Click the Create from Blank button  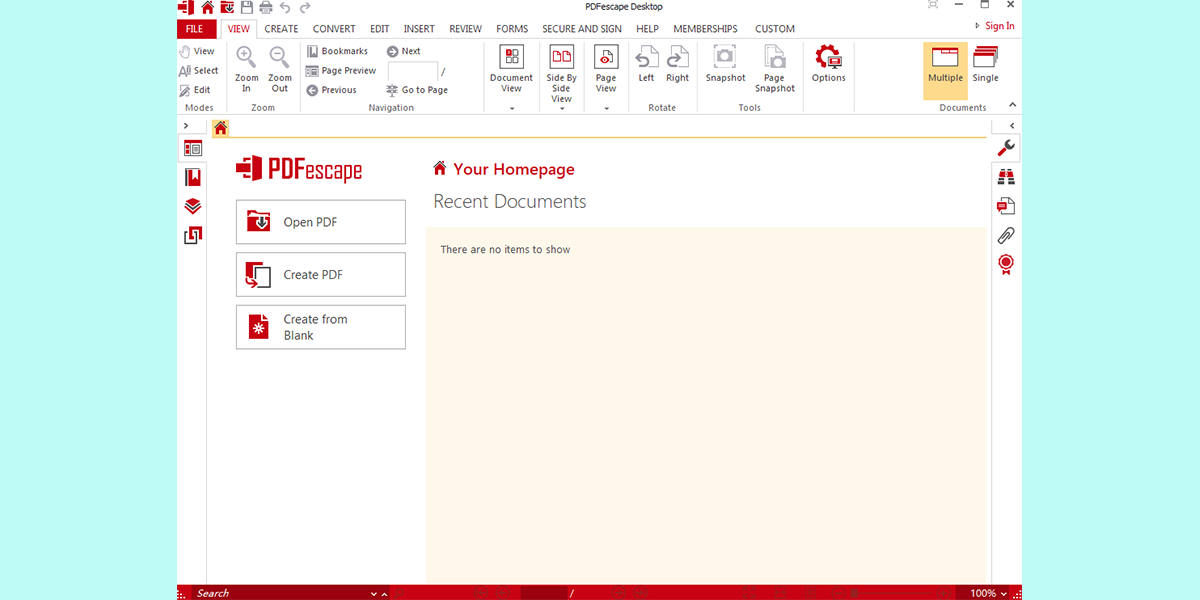(321, 327)
